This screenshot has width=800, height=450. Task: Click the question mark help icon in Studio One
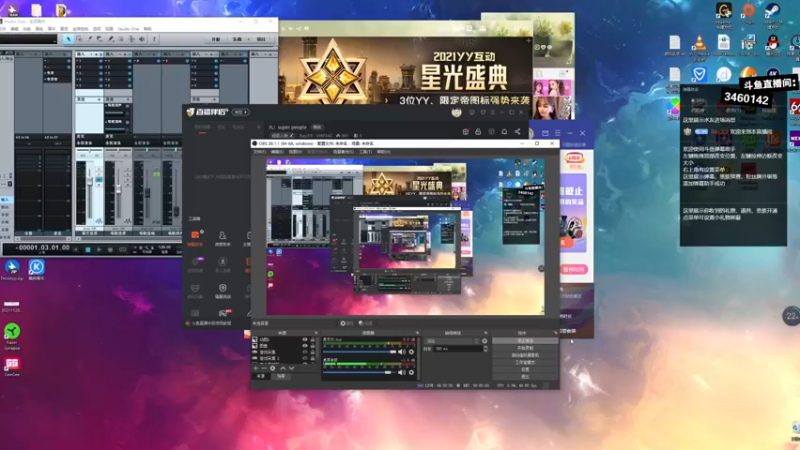(x=154, y=39)
